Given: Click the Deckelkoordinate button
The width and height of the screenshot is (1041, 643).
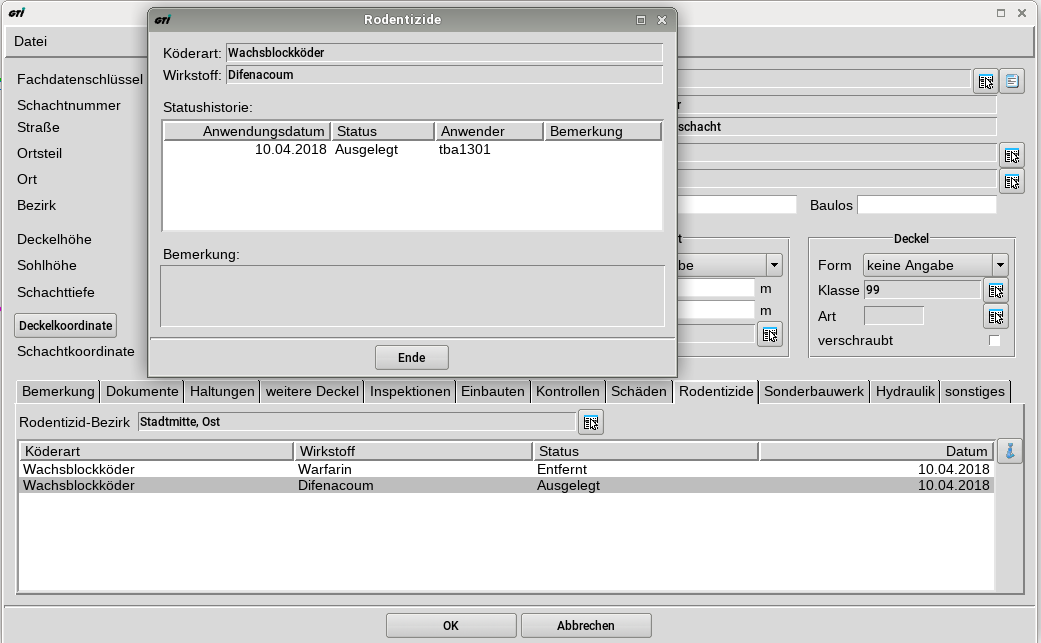Looking at the screenshot, I should click(x=66, y=326).
